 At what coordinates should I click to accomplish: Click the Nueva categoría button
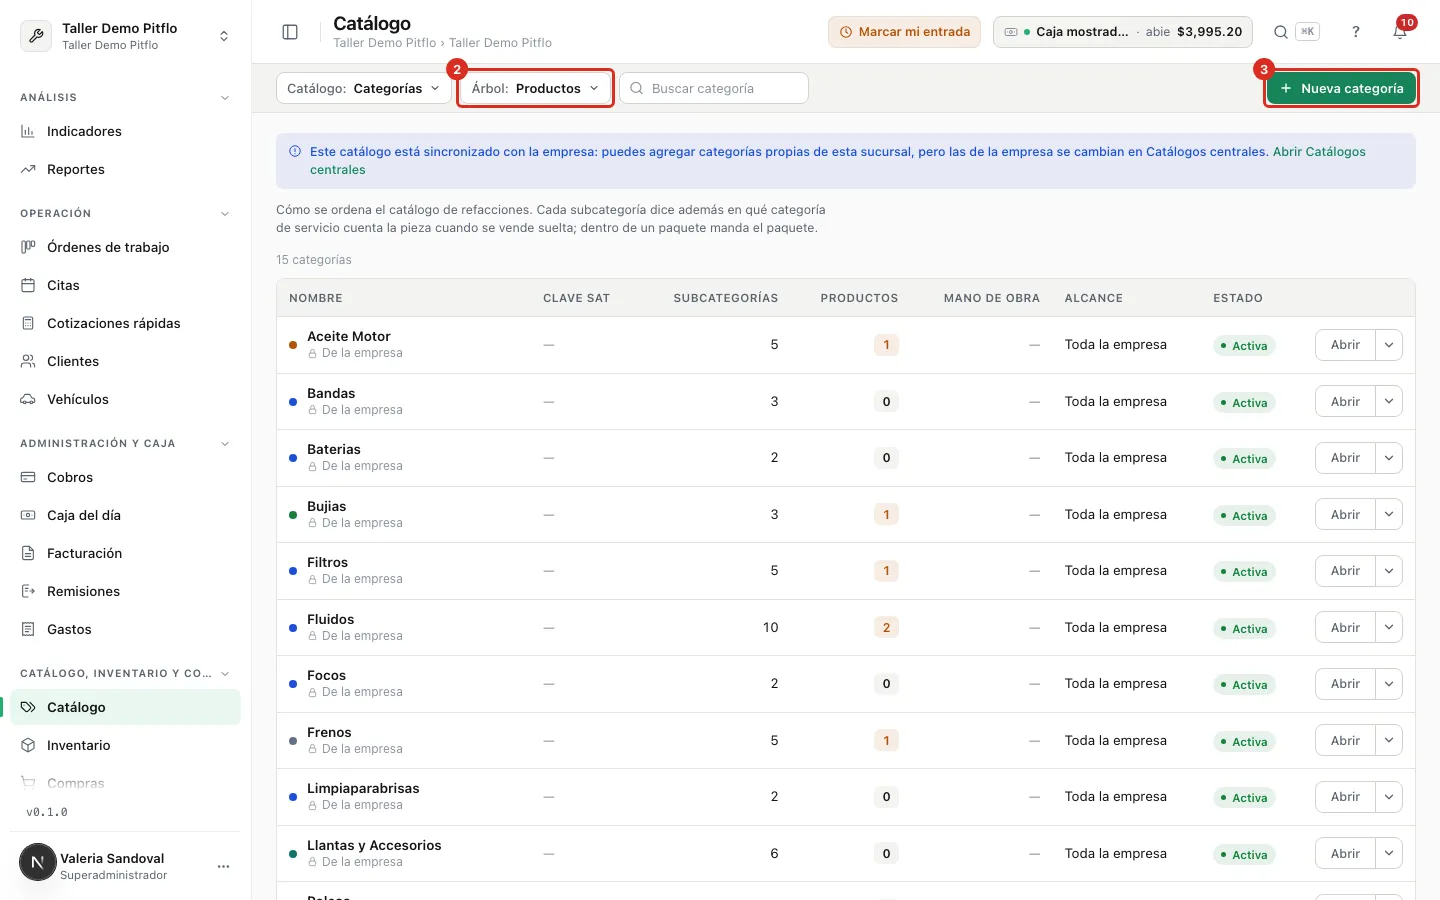(x=1341, y=88)
